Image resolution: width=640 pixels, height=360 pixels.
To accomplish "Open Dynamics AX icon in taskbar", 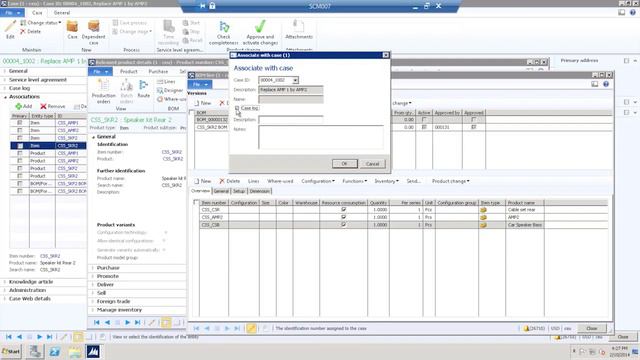I will 93,351.
